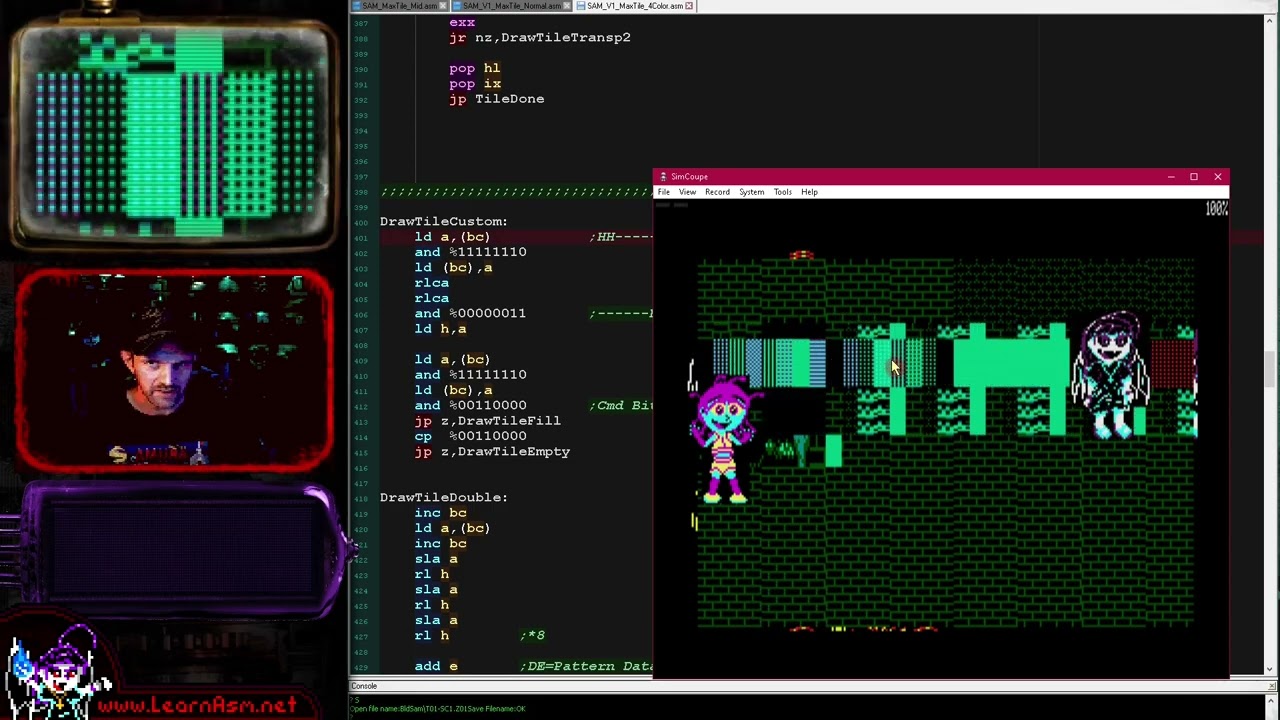1280x720 pixels.
Task: Switch to the SAM_MaxTile_Mid.asm tab
Action: point(398,6)
